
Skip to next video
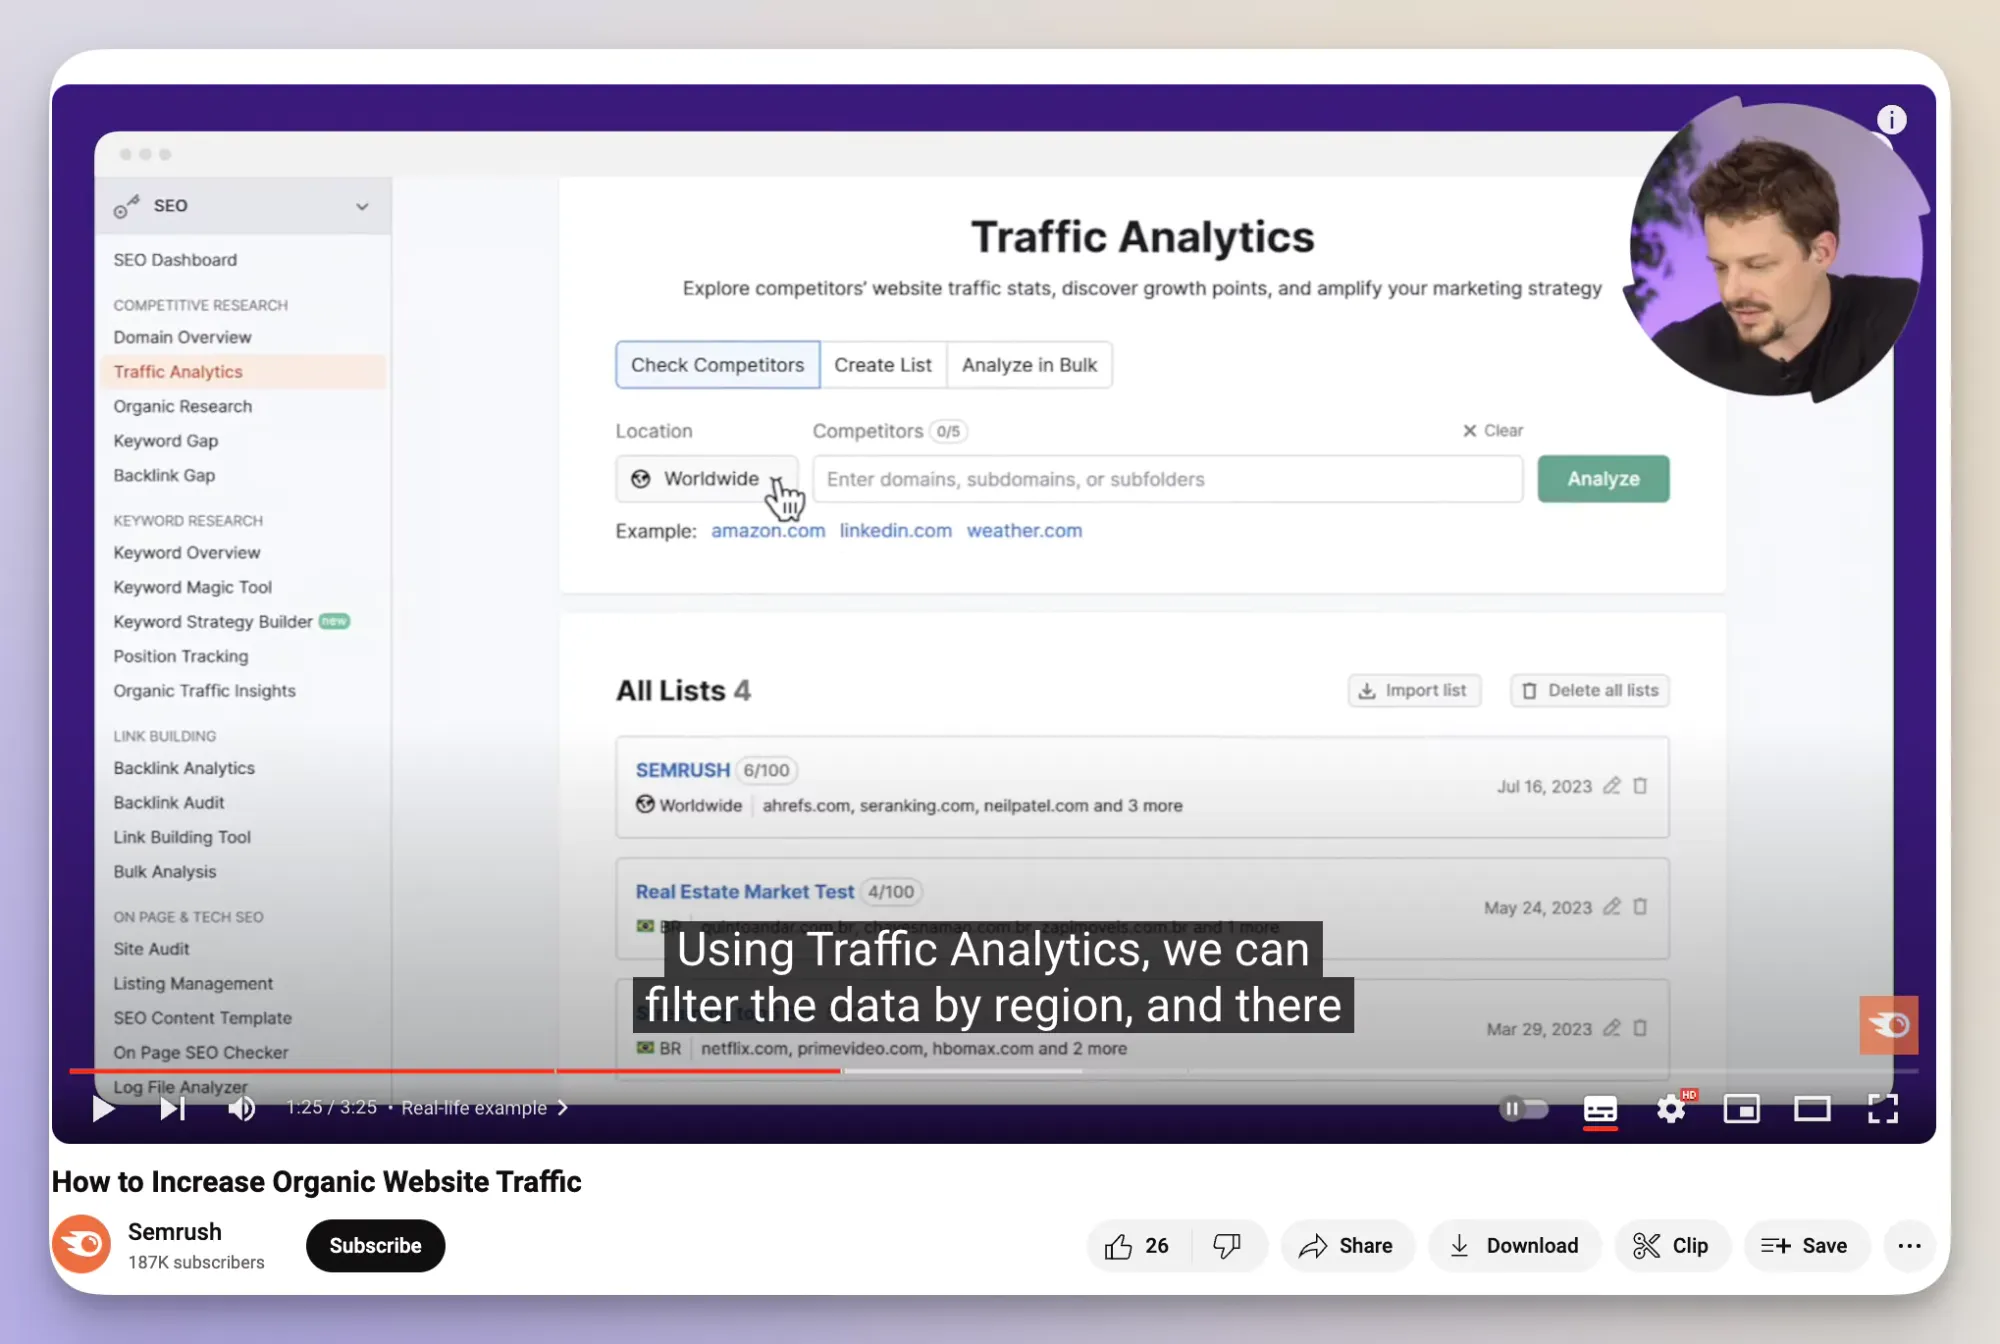(172, 1108)
